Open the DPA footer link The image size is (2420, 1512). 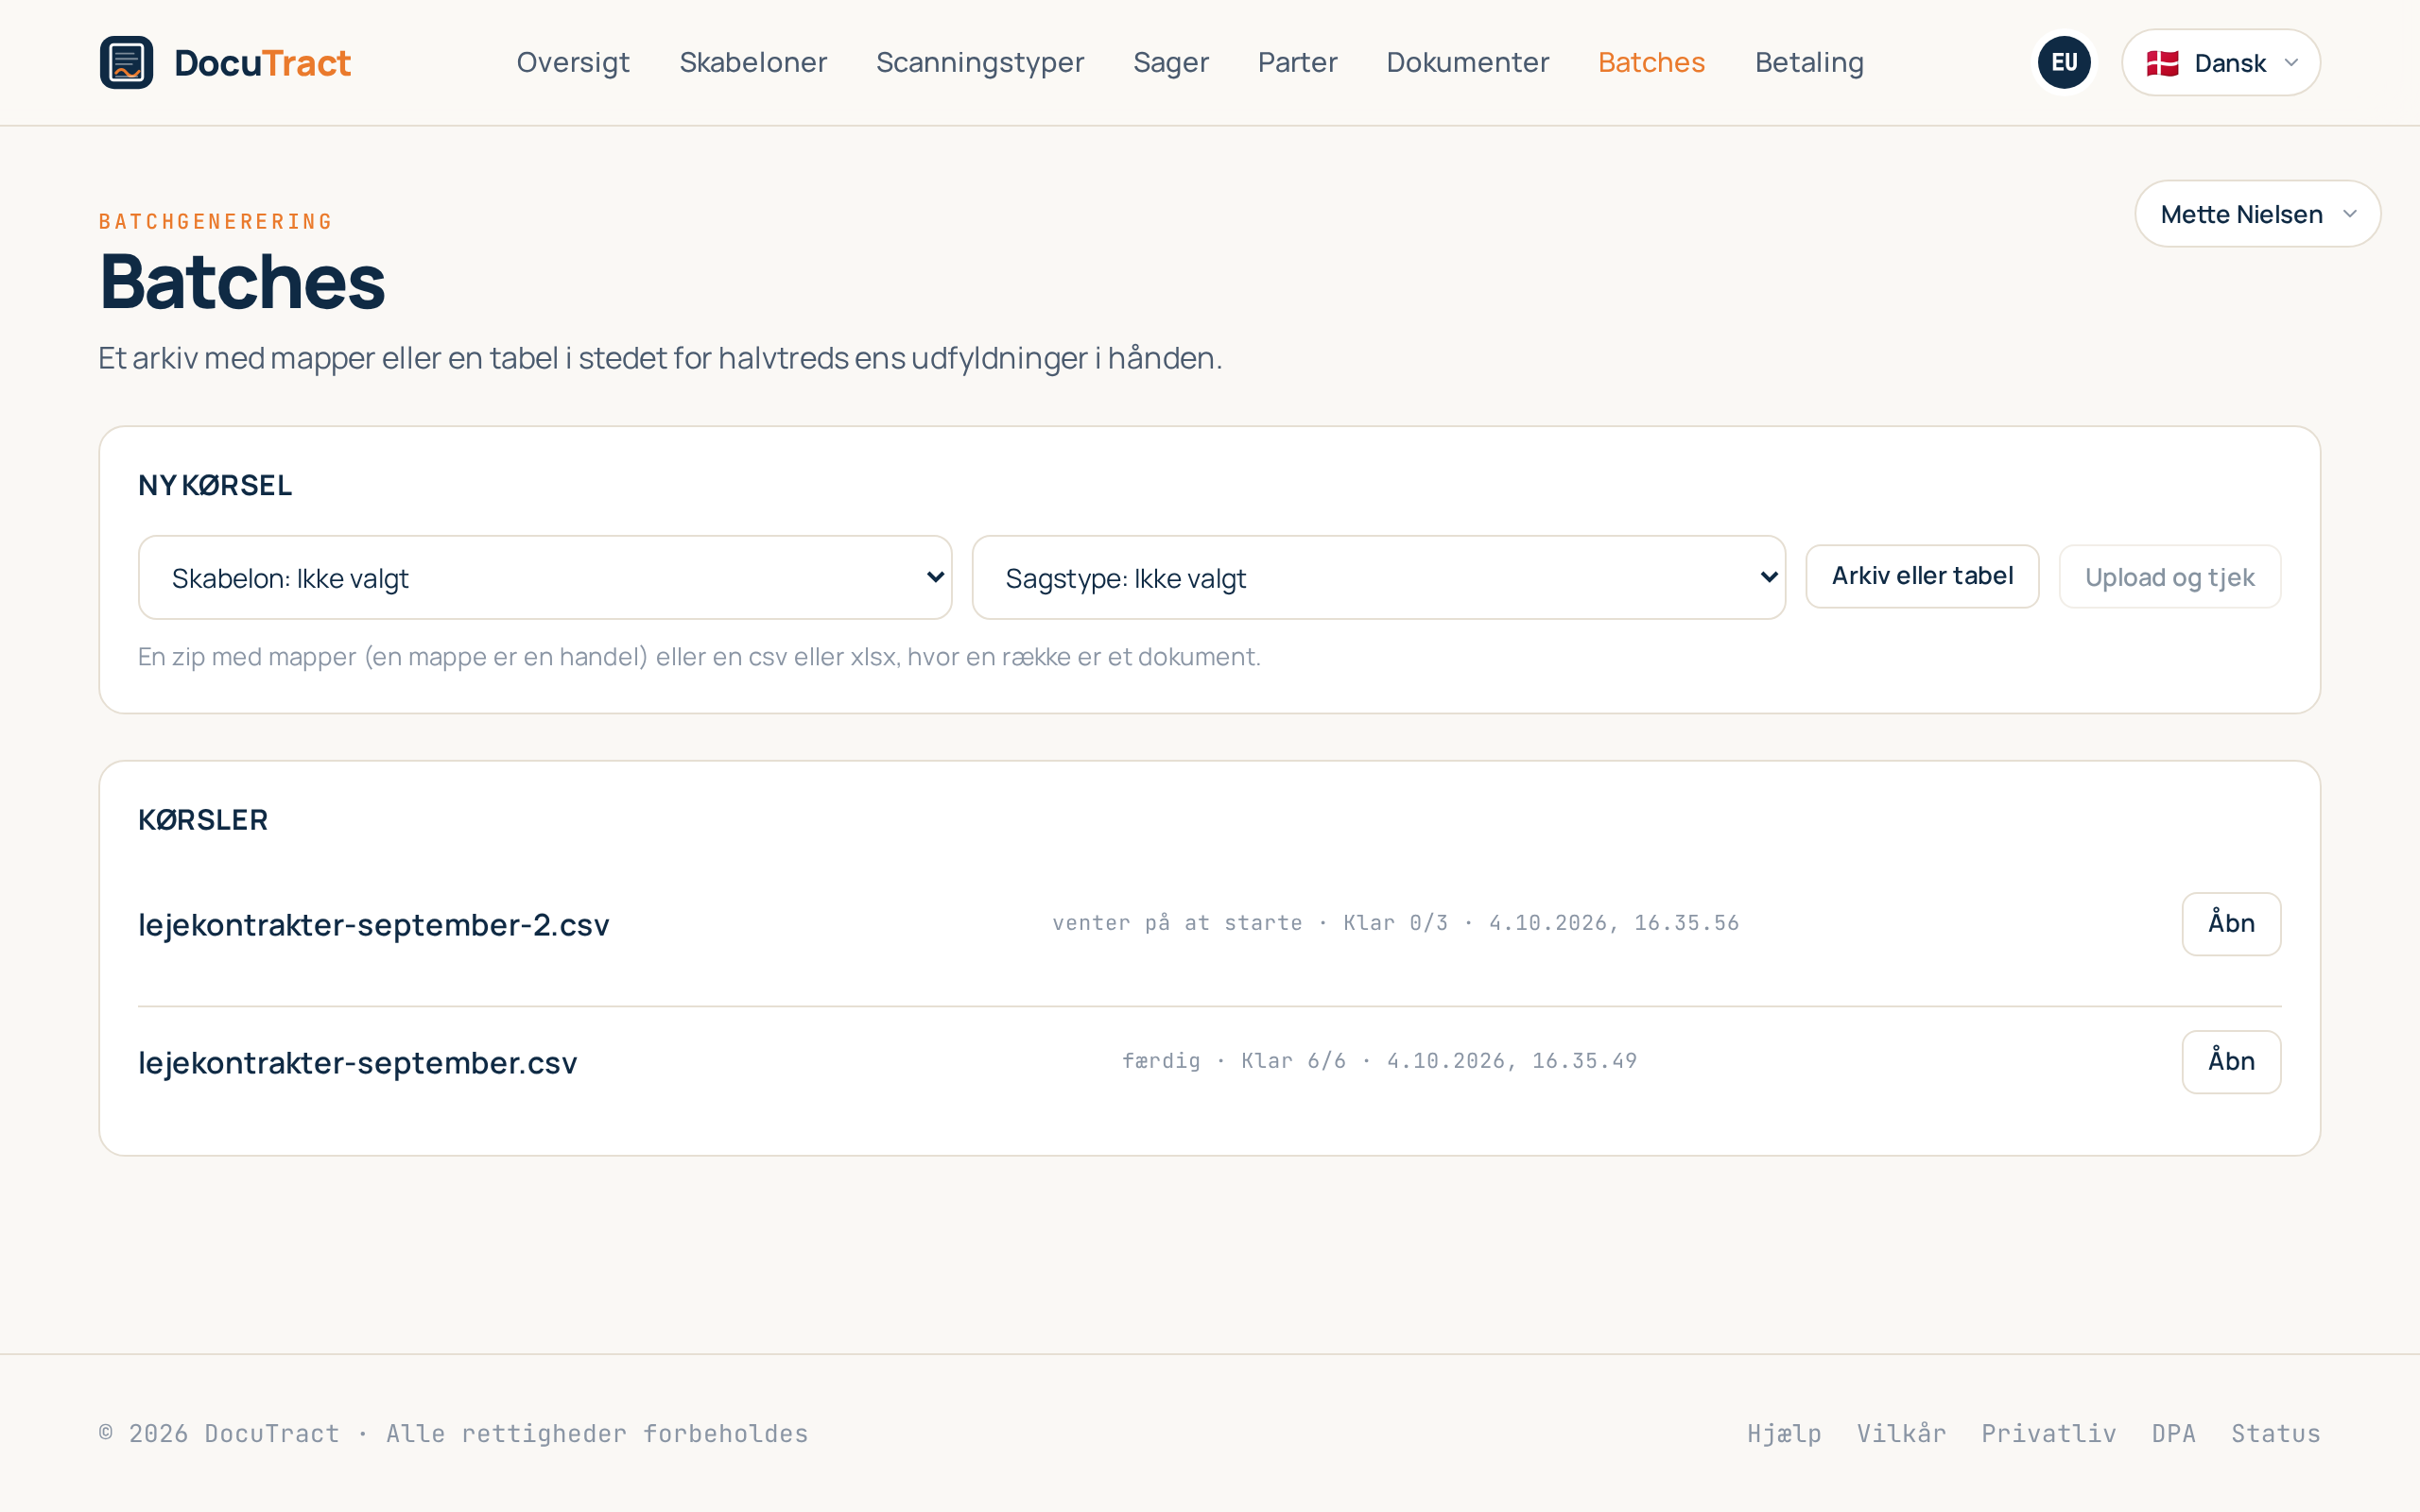tap(2173, 1433)
